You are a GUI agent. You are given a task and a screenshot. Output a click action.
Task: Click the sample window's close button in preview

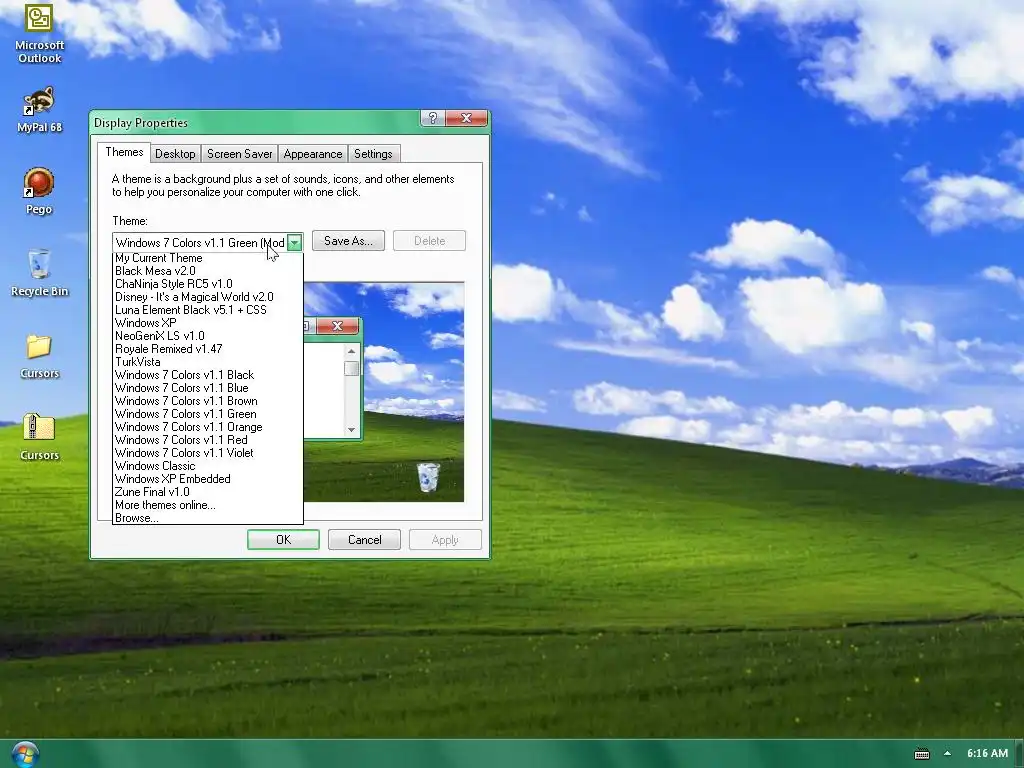pyautogui.click(x=337, y=326)
